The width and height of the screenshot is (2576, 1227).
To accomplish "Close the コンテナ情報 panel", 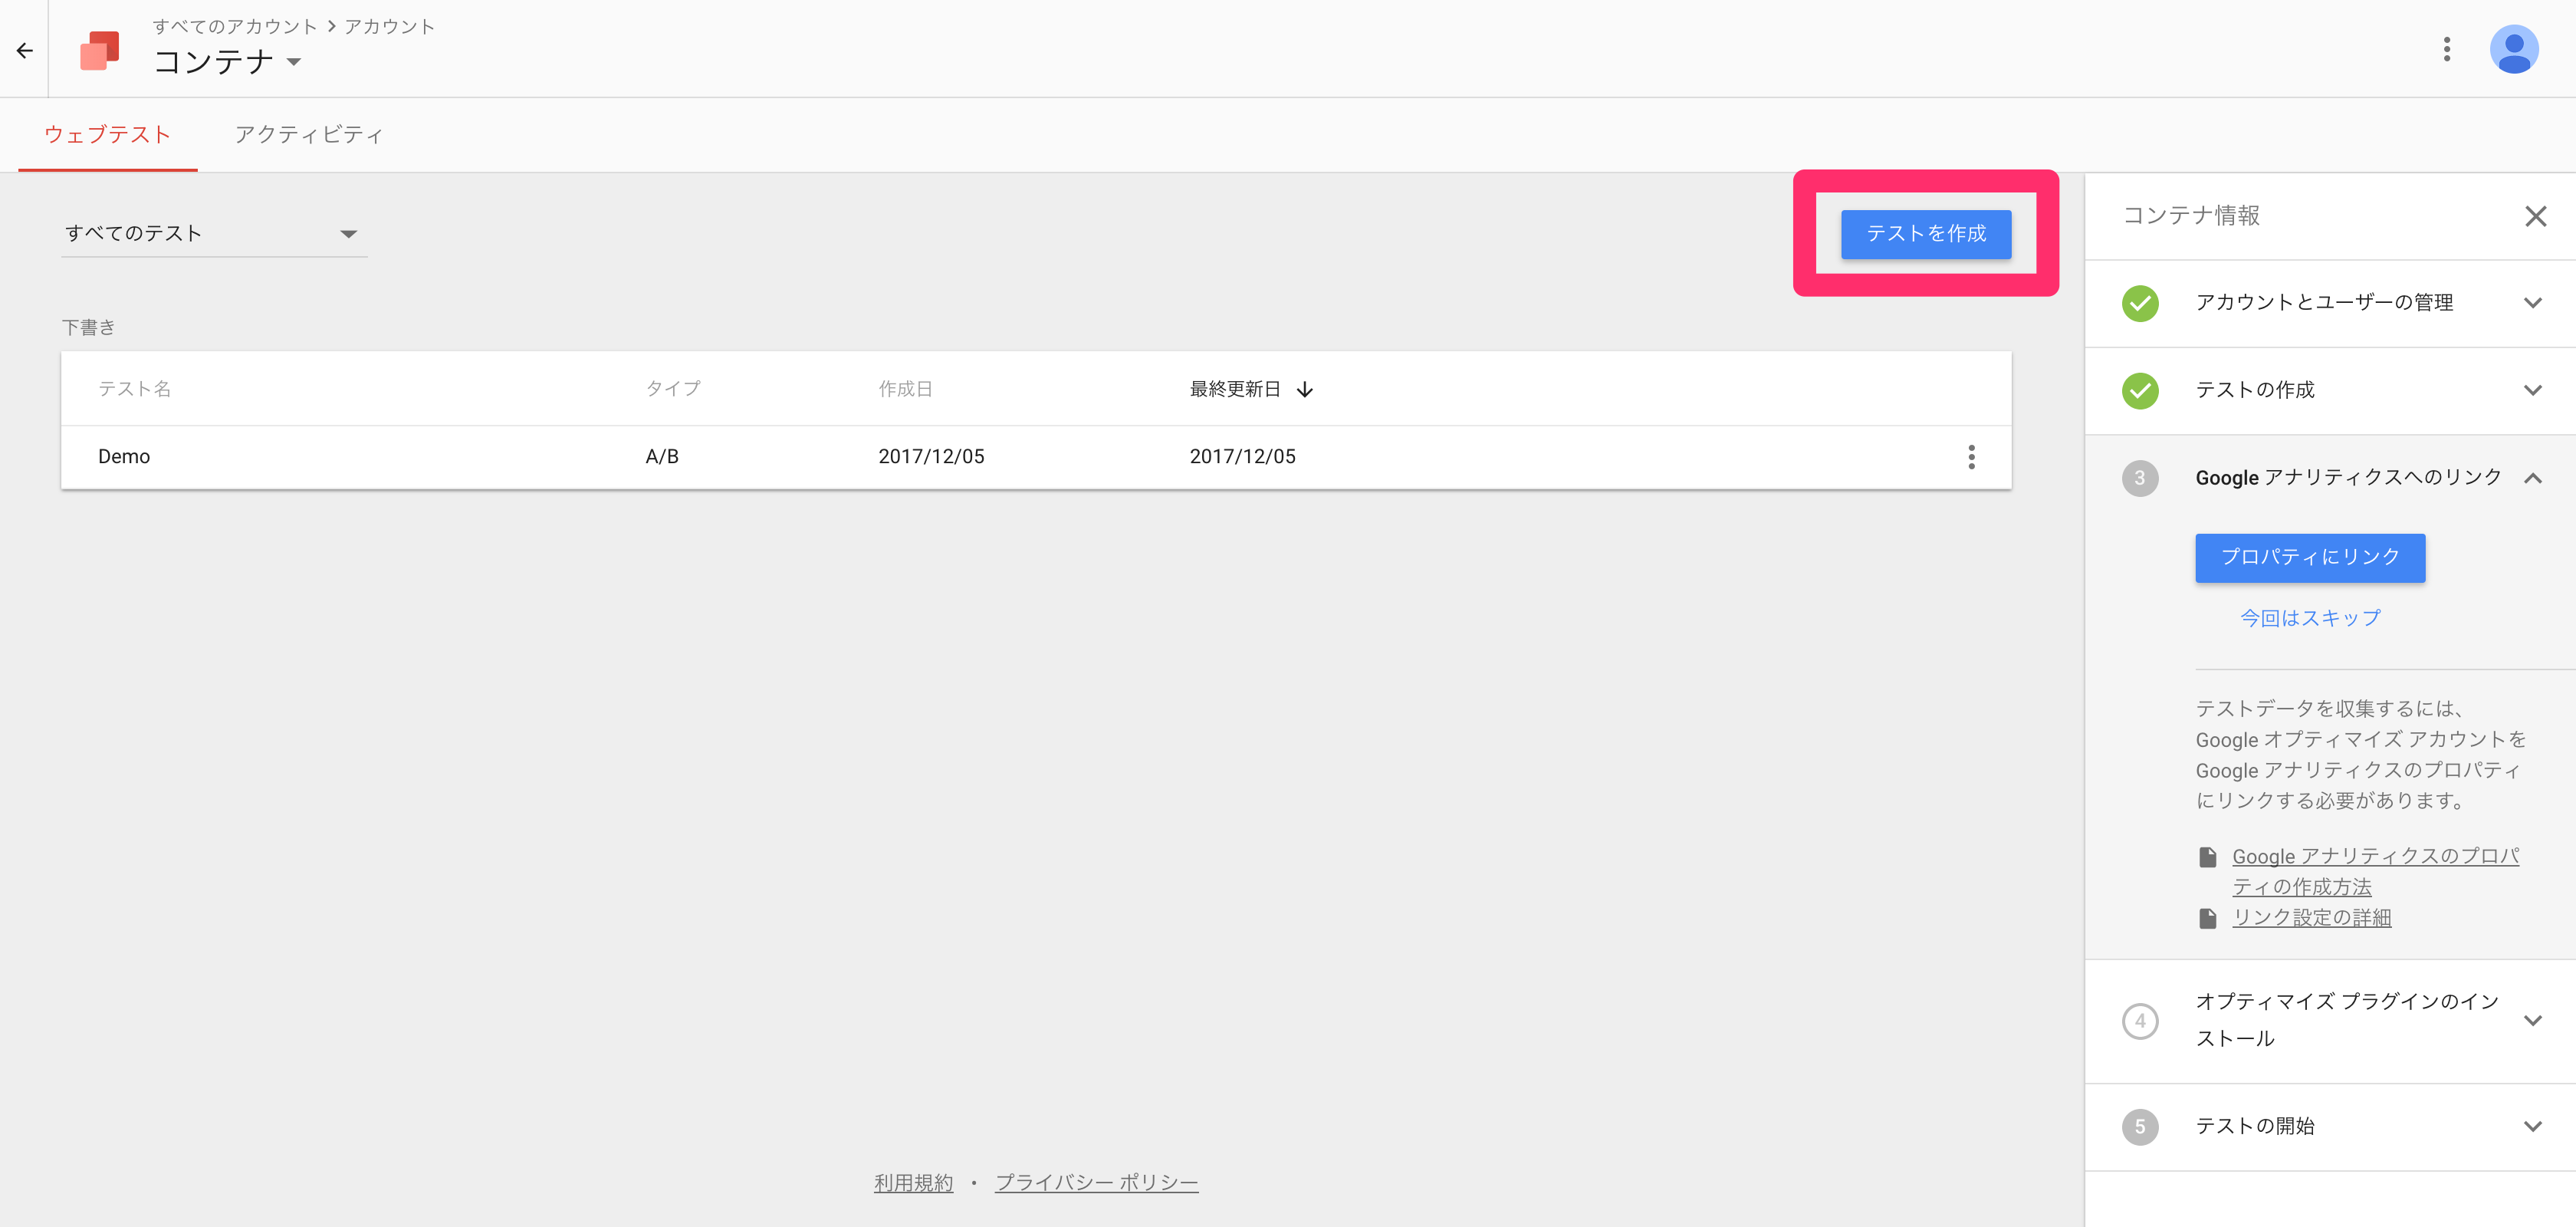I will pos(2535,216).
